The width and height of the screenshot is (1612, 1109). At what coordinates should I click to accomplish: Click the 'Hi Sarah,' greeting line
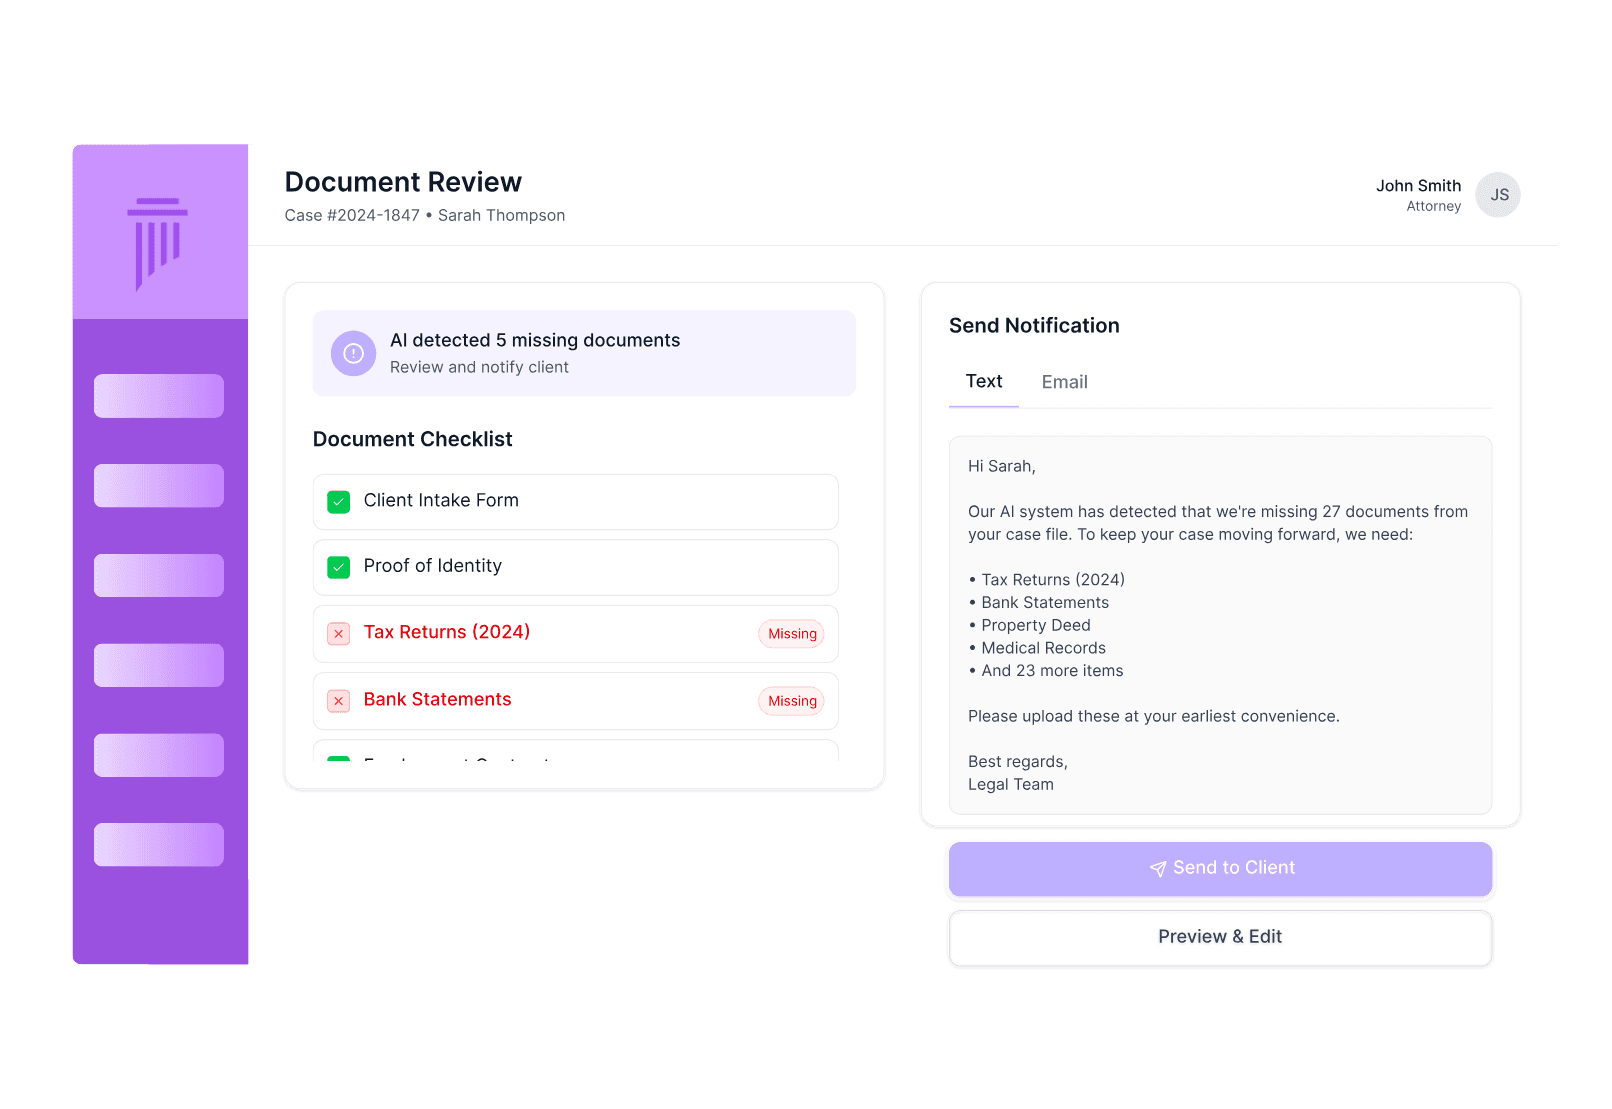(x=1002, y=466)
